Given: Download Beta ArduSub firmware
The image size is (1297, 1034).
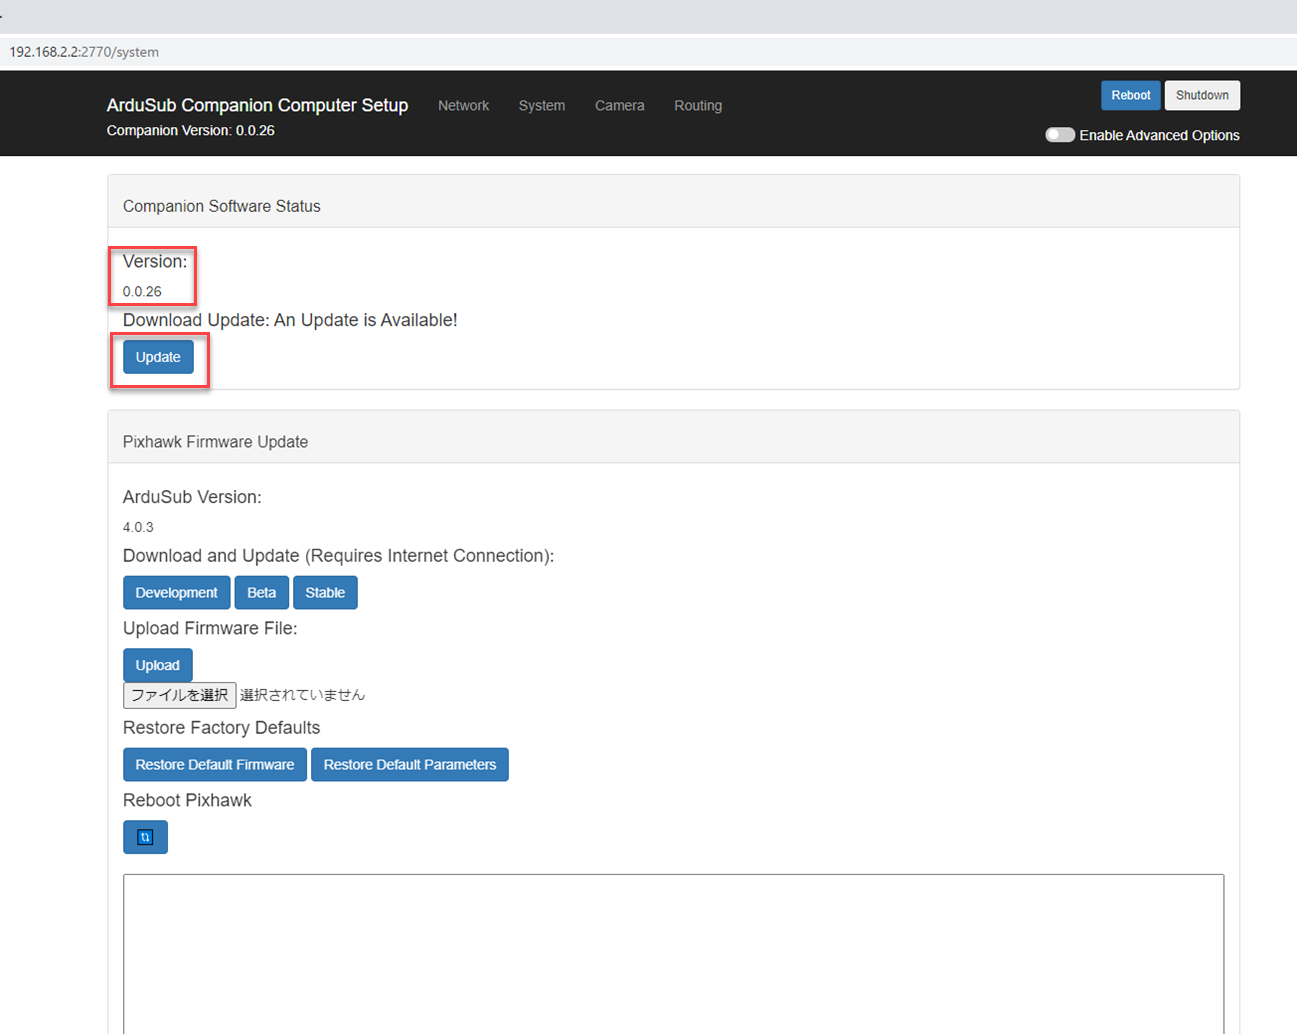Looking at the screenshot, I should 261,592.
